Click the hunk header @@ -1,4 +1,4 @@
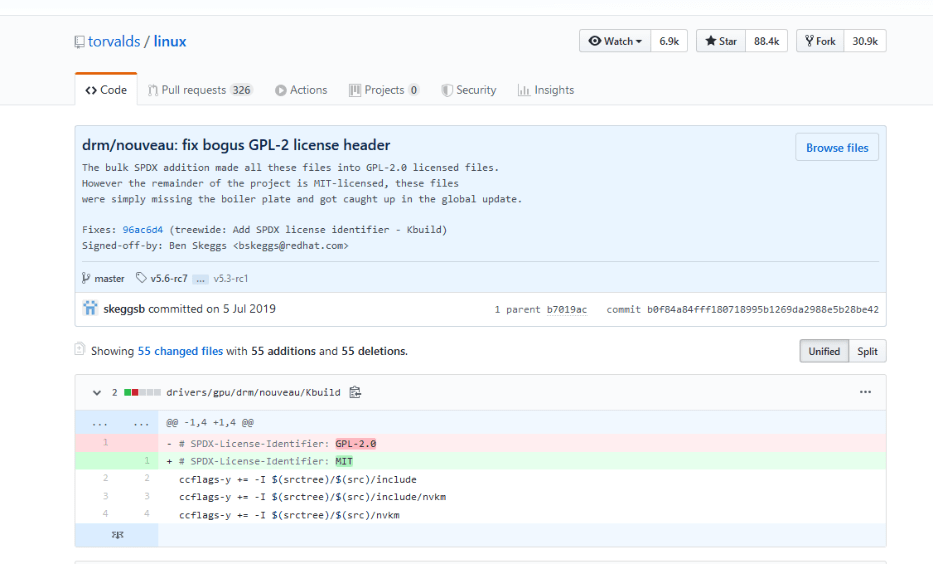The height and width of the screenshot is (564, 933). (x=210, y=422)
